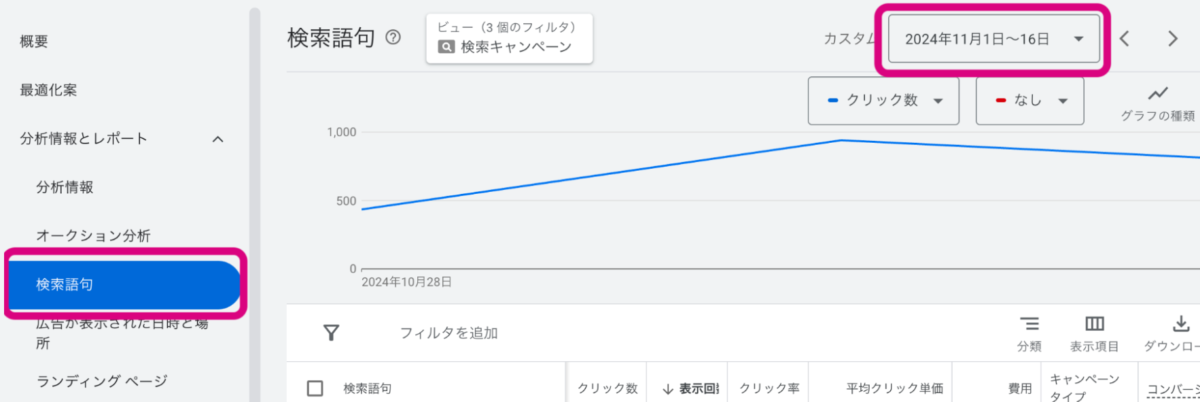The height and width of the screenshot is (402, 1200).
Task: Open ランディング ページ in the sidebar
Action: click(x=102, y=380)
